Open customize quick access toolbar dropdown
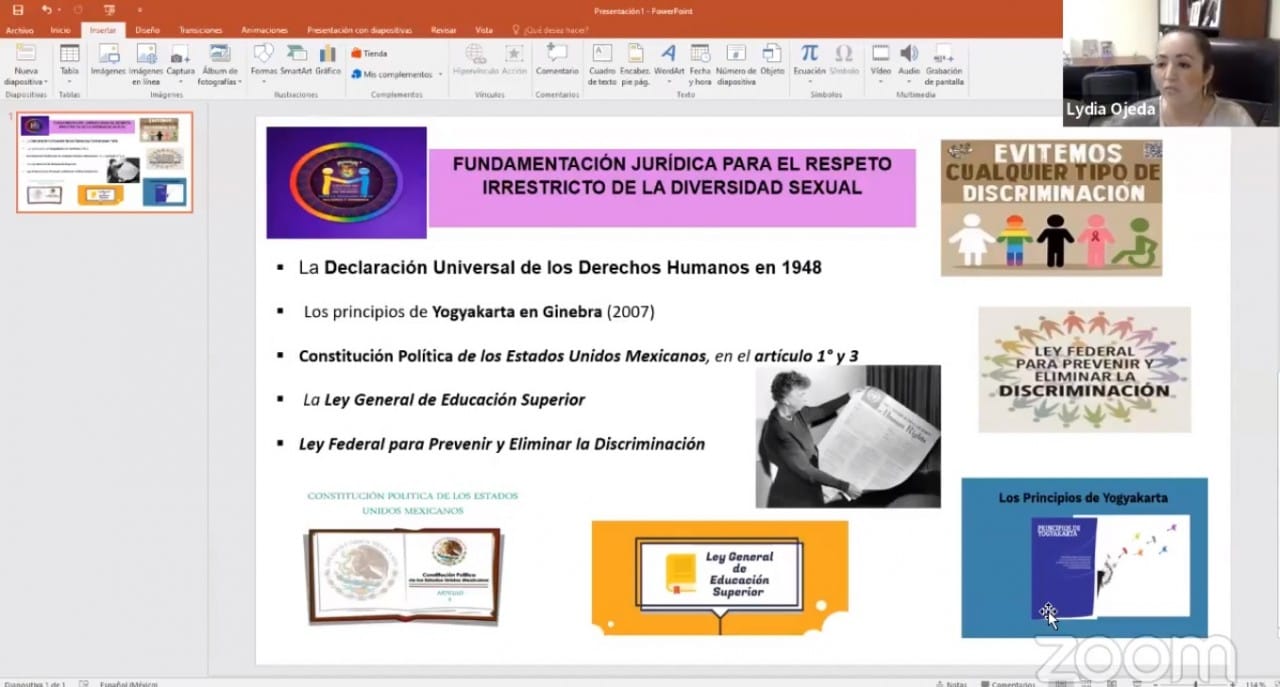The height and width of the screenshot is (687, 1280). click(139, 10)
